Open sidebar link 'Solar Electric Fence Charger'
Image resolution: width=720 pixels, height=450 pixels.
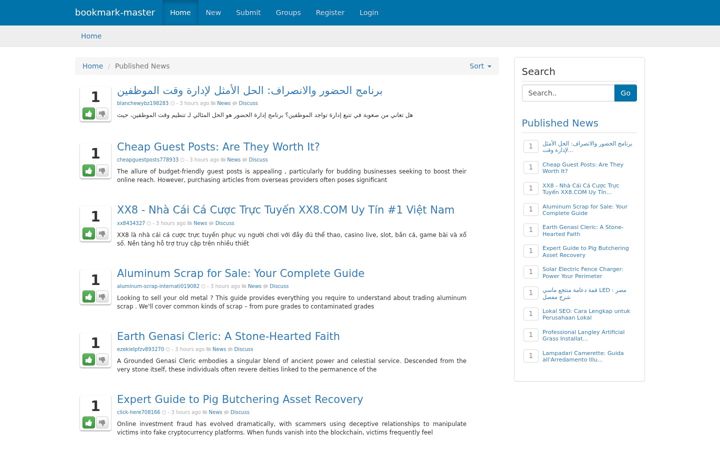tap(583, 273)
